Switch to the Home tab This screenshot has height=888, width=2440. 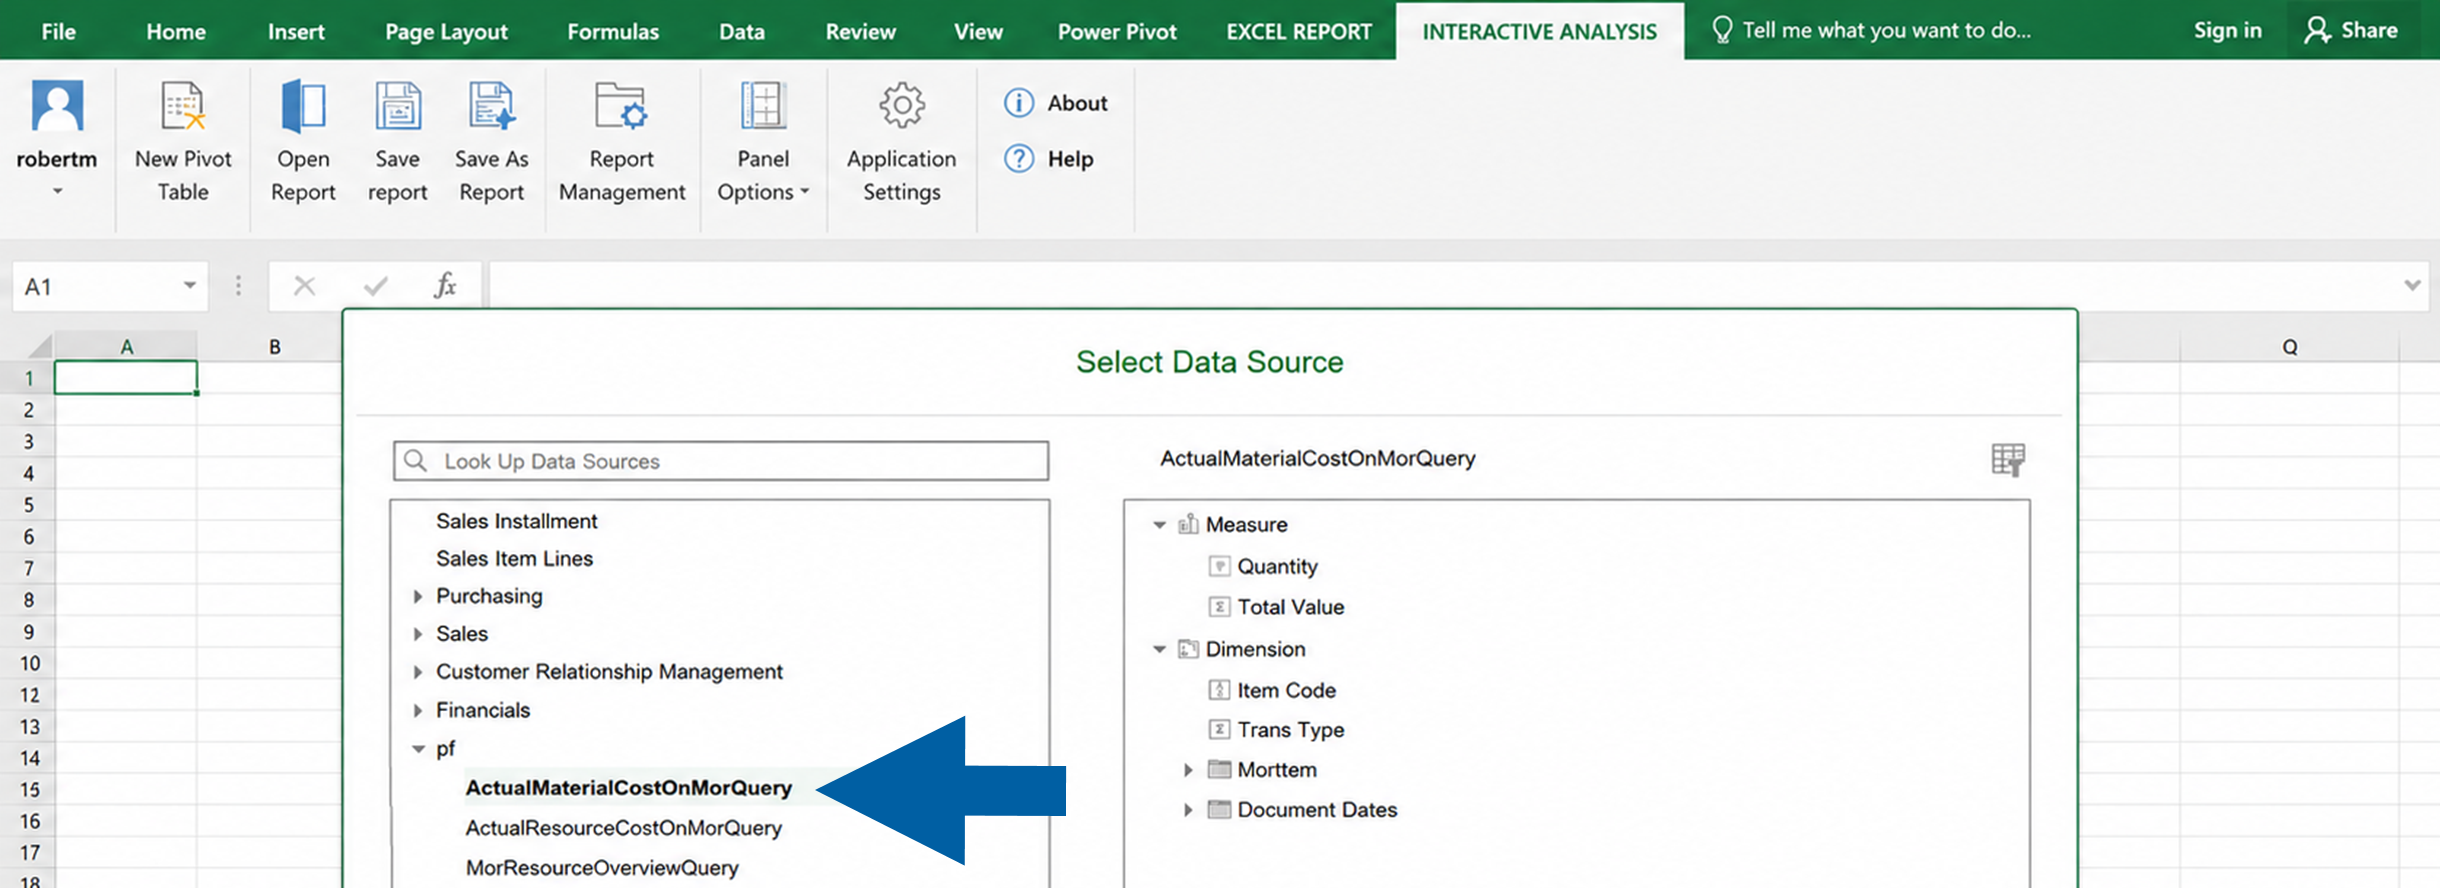pyautogui.click(x=175, y=31)
